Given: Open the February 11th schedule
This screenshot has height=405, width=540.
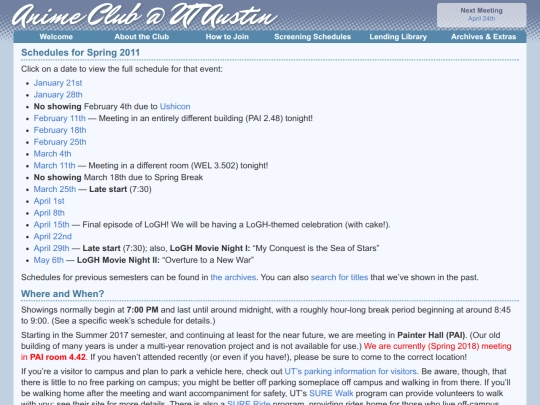Looking at the screenshot, I should click(60, 118).
